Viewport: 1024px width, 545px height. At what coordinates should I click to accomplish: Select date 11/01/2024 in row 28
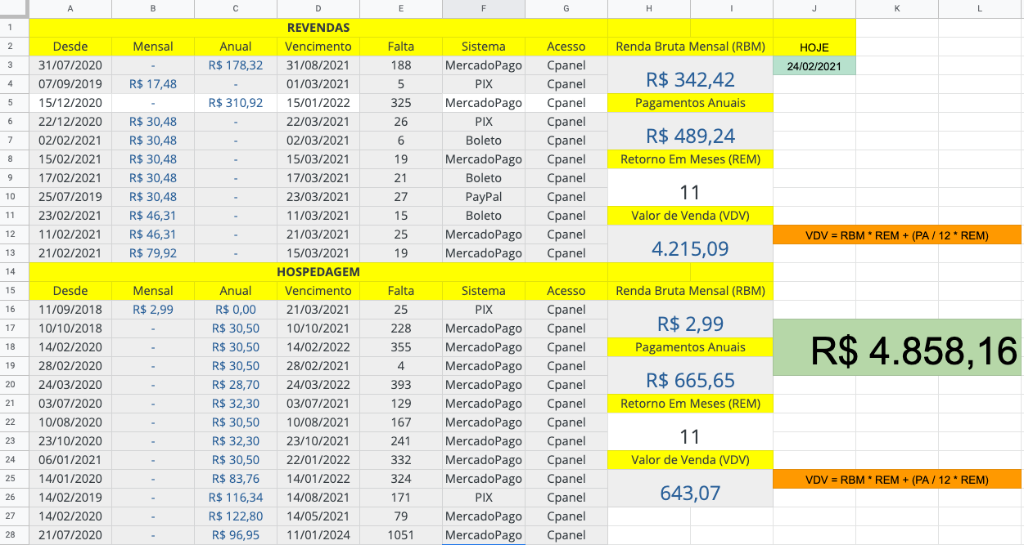click(318, 535)
